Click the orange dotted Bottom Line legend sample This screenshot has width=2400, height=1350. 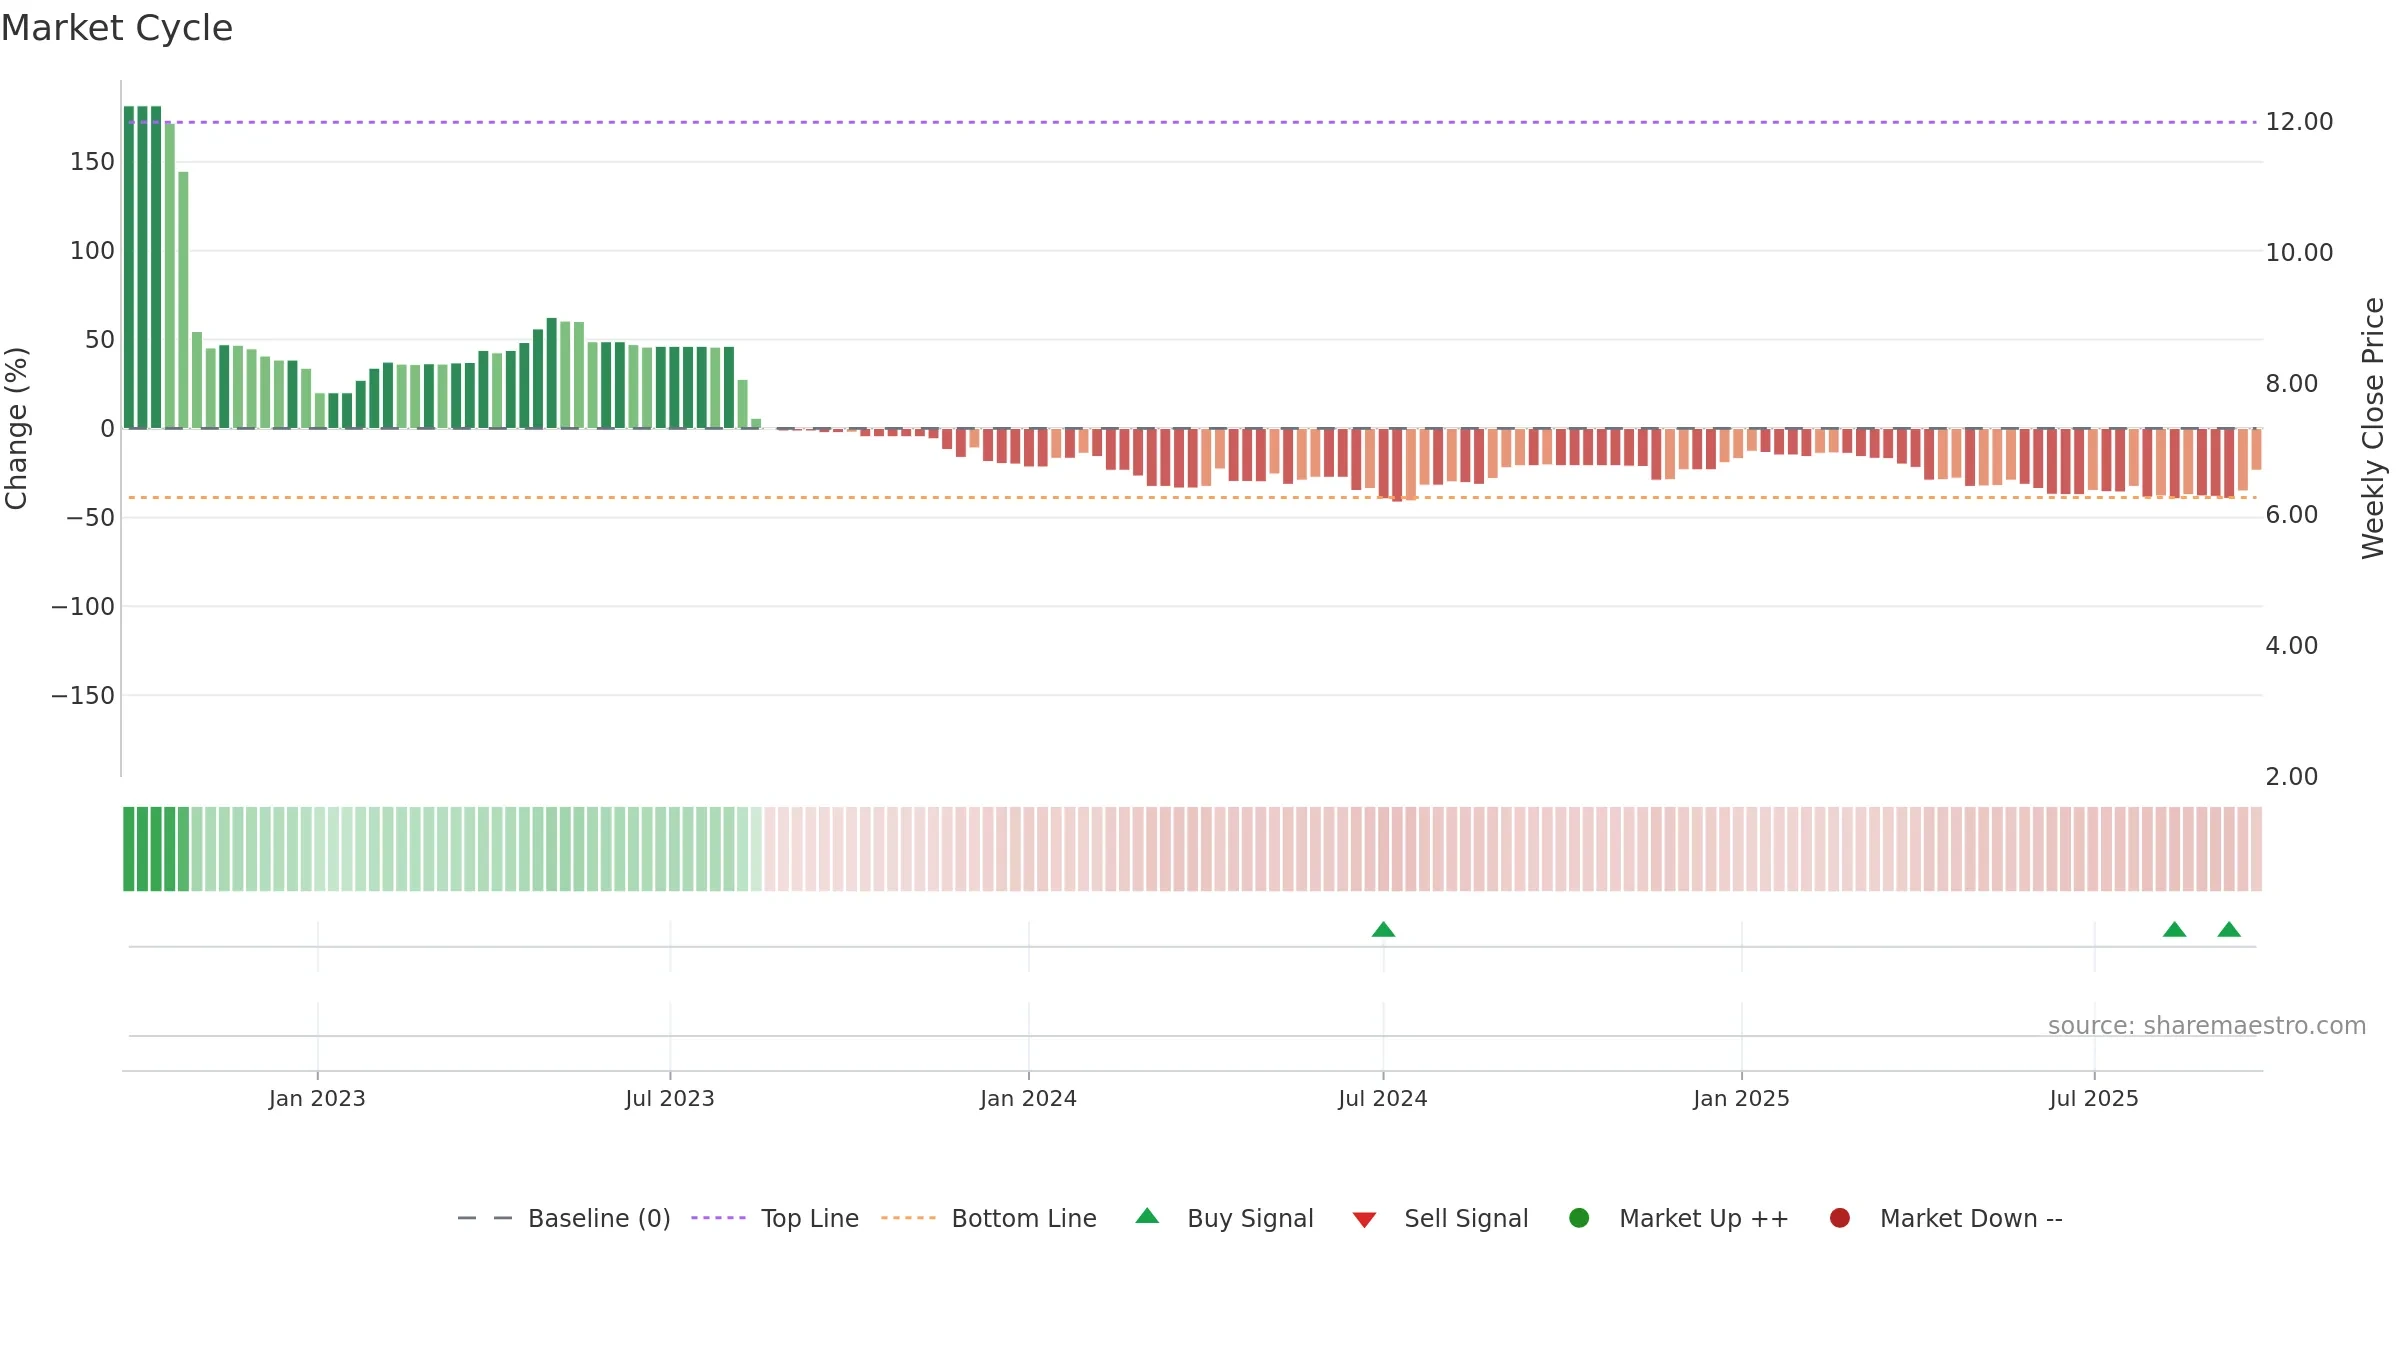pos(909,1218)
